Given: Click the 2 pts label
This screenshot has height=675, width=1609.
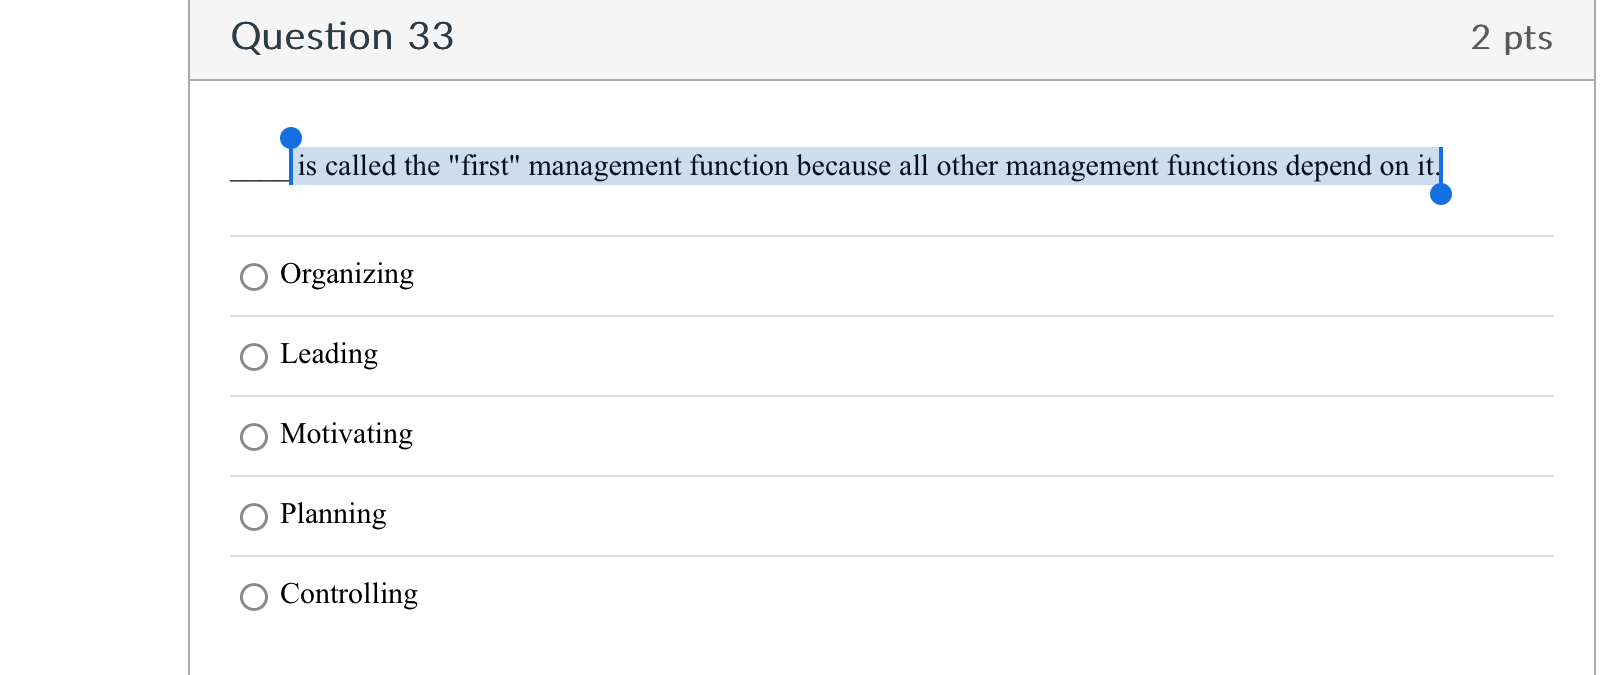Looking at the screenshot, I should [x=1511, y=37].
